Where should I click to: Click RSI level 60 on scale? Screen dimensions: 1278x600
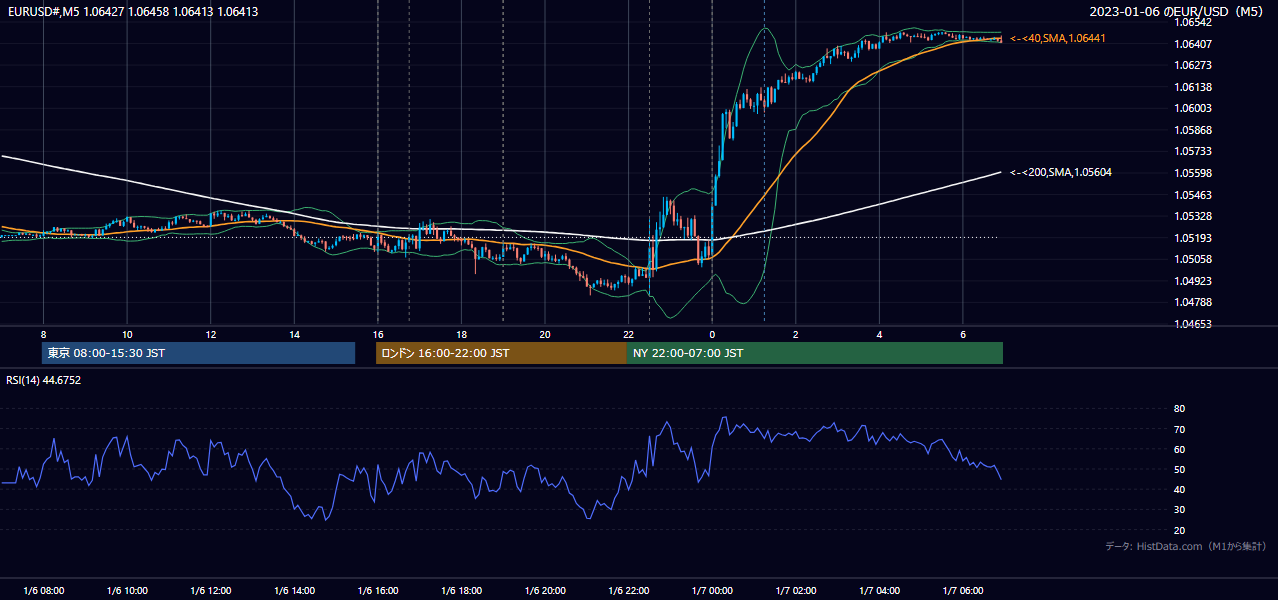pos(1179,449)
